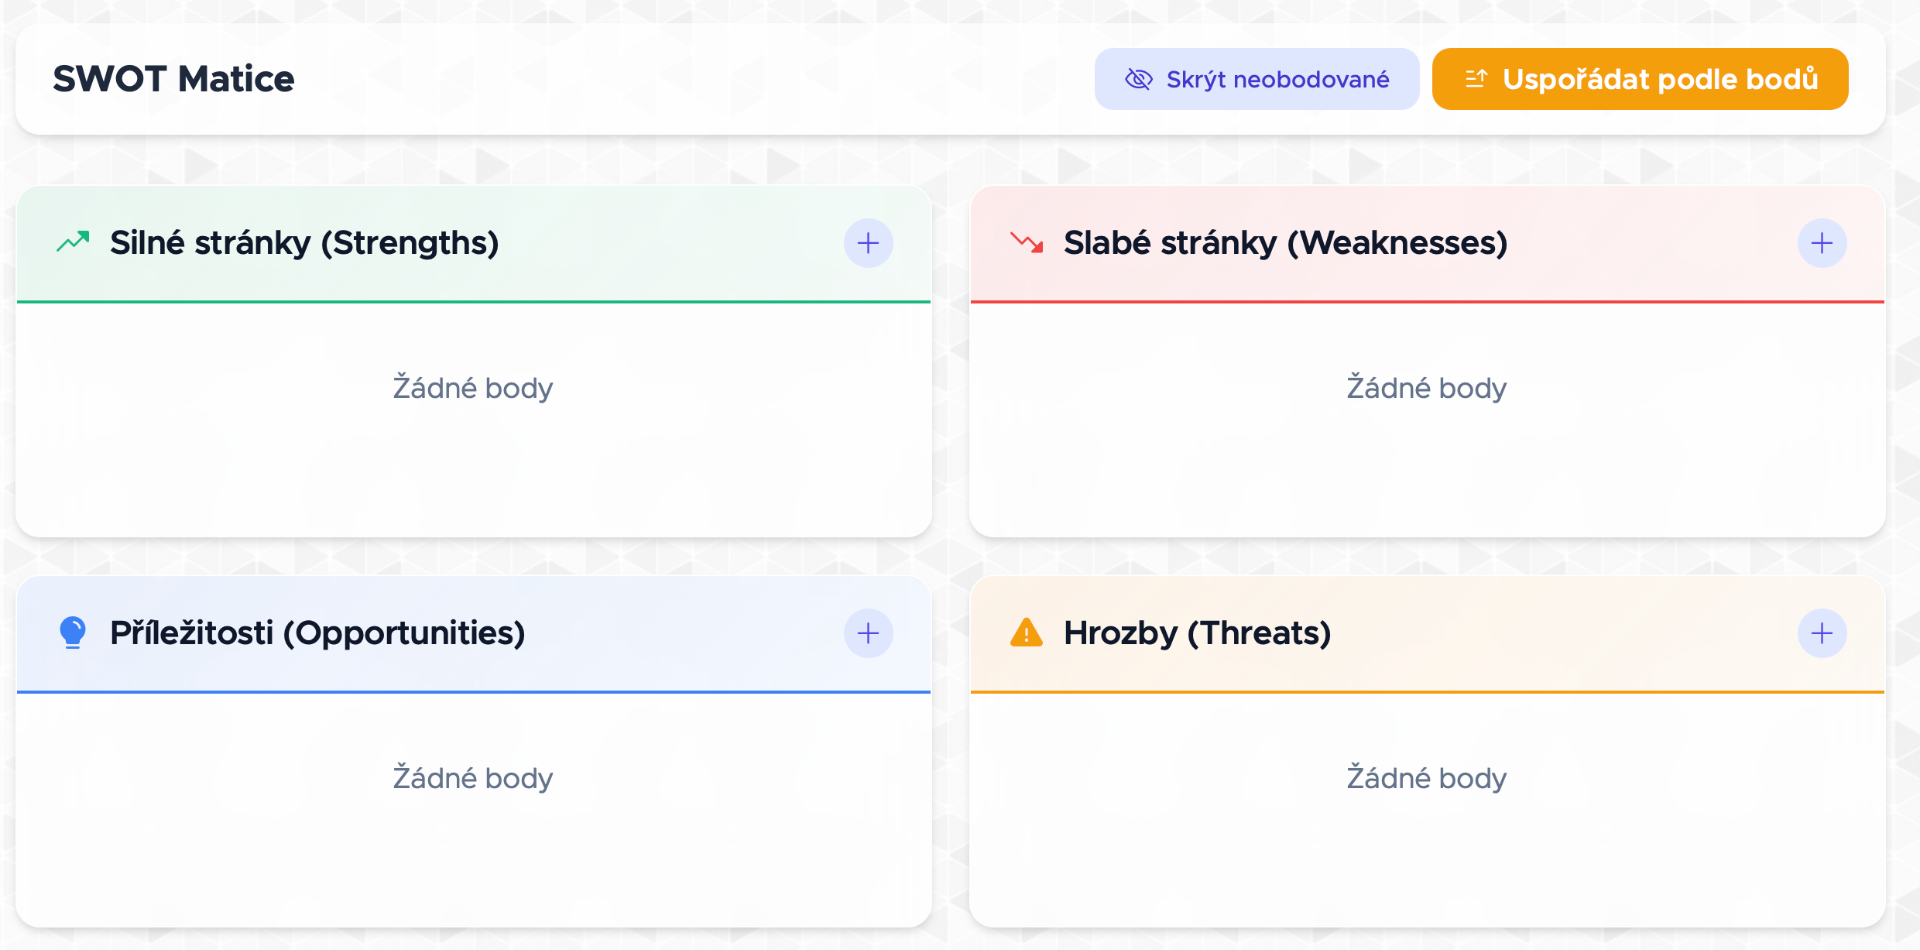Click the red downward trend icon
The image size is (1920, 950).
pos(1027,242)
